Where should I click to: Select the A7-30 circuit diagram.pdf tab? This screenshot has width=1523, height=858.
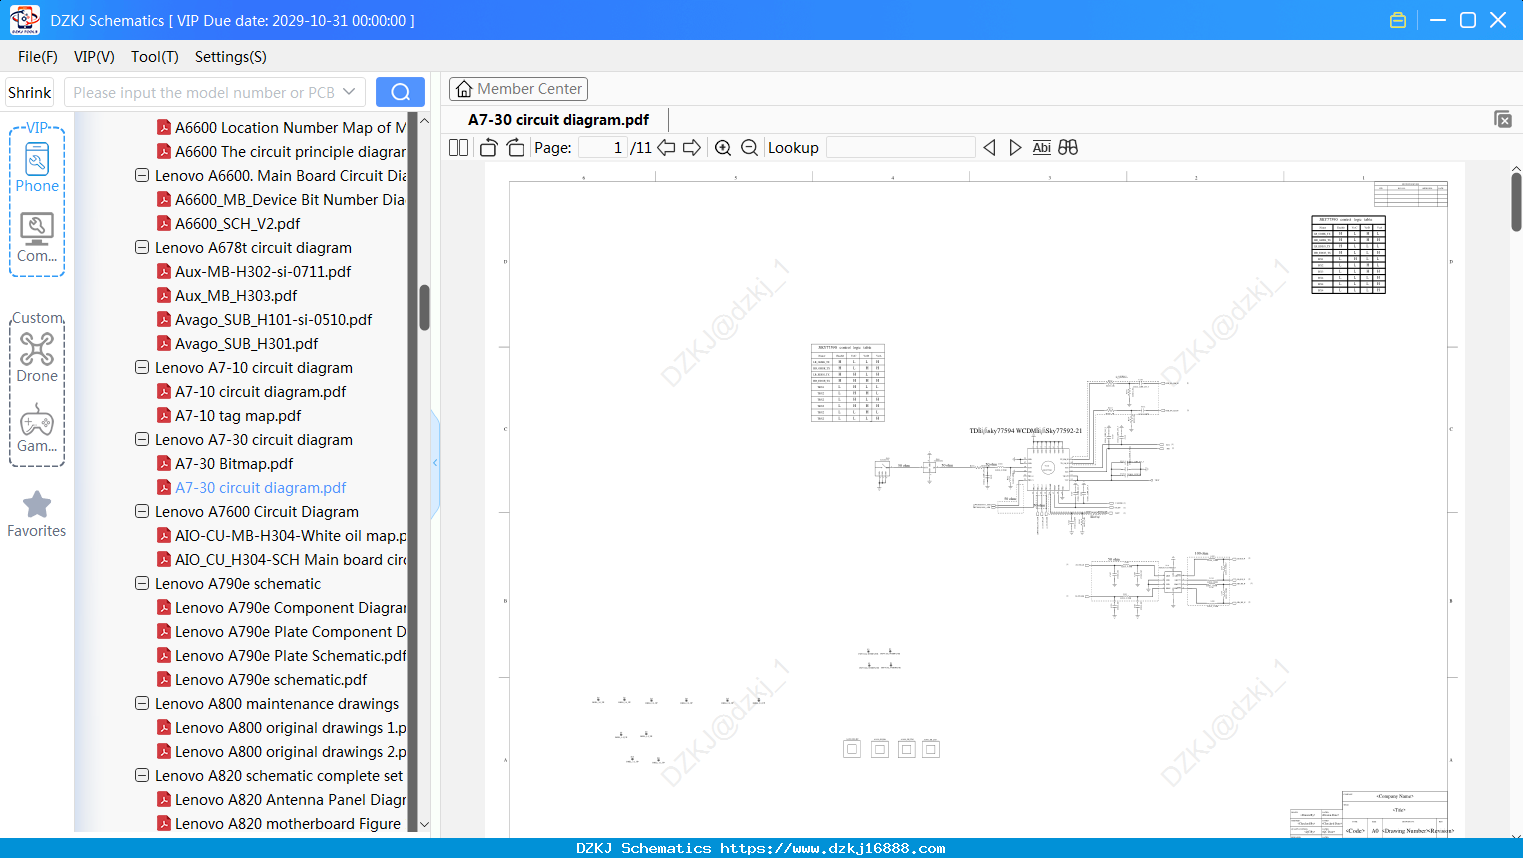pos(558,119)
